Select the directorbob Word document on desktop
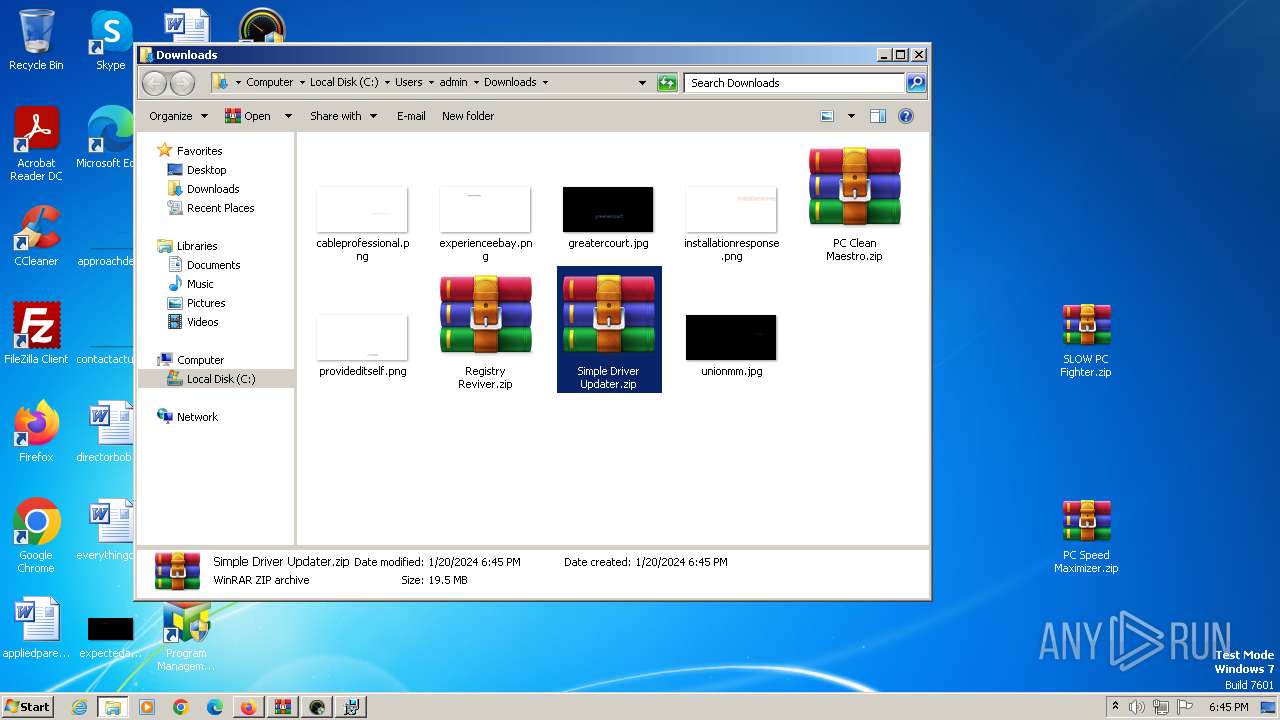 click(x=108, y=432)
